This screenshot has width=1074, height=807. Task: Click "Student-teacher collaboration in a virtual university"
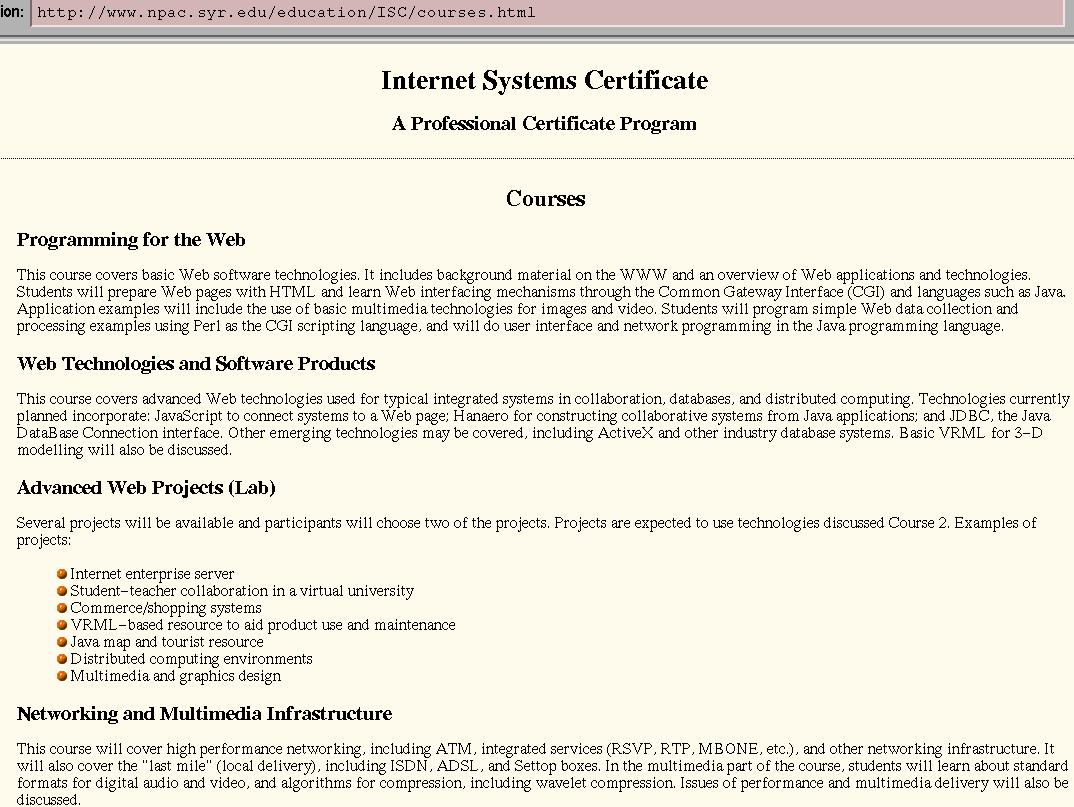point(242,591)
